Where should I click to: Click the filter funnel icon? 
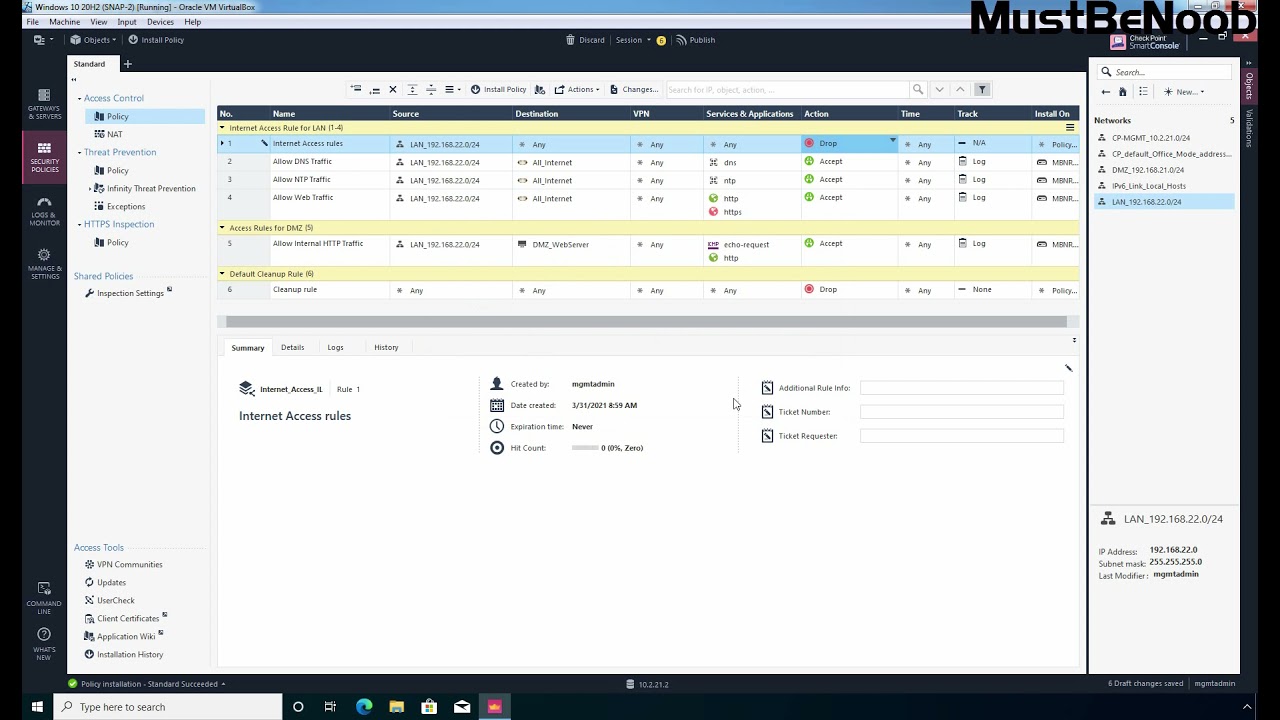click(x=982, y=89)
